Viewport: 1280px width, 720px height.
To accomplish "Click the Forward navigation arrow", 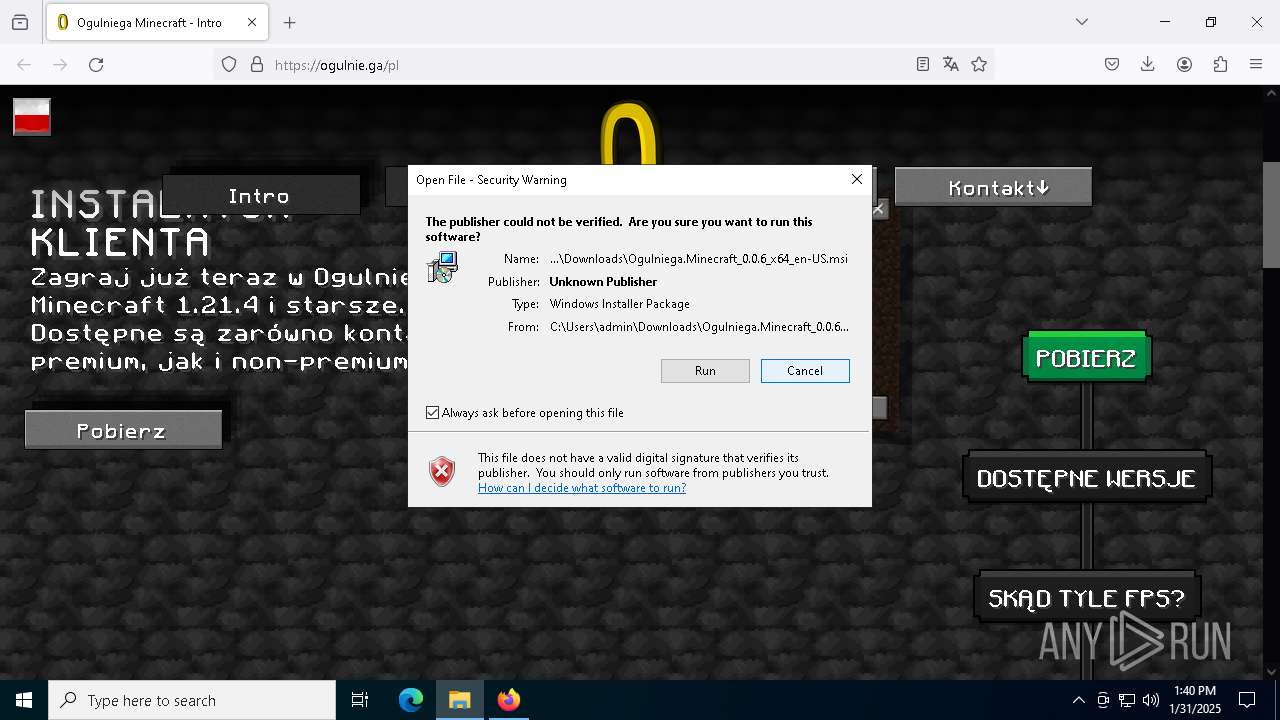I will pos(60,65).
